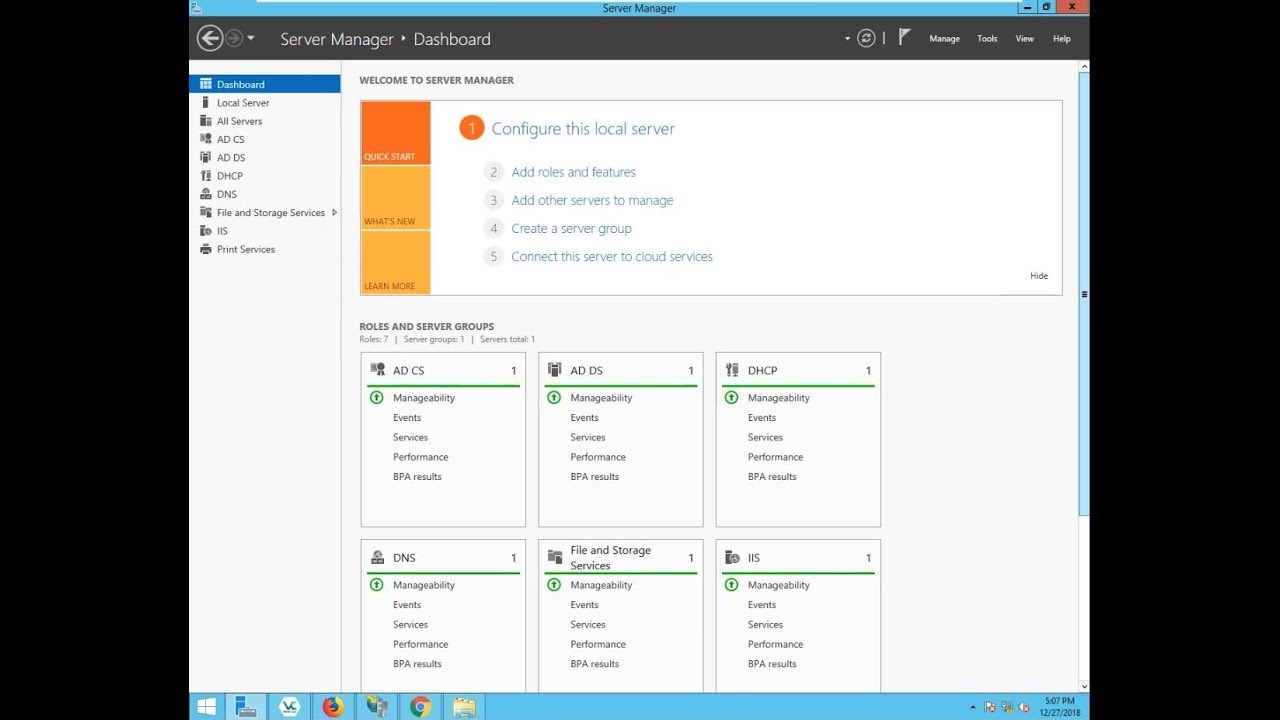Open the DNS role tile header
This screenshot has width=1280, height=720.
[x=443, y=558]
